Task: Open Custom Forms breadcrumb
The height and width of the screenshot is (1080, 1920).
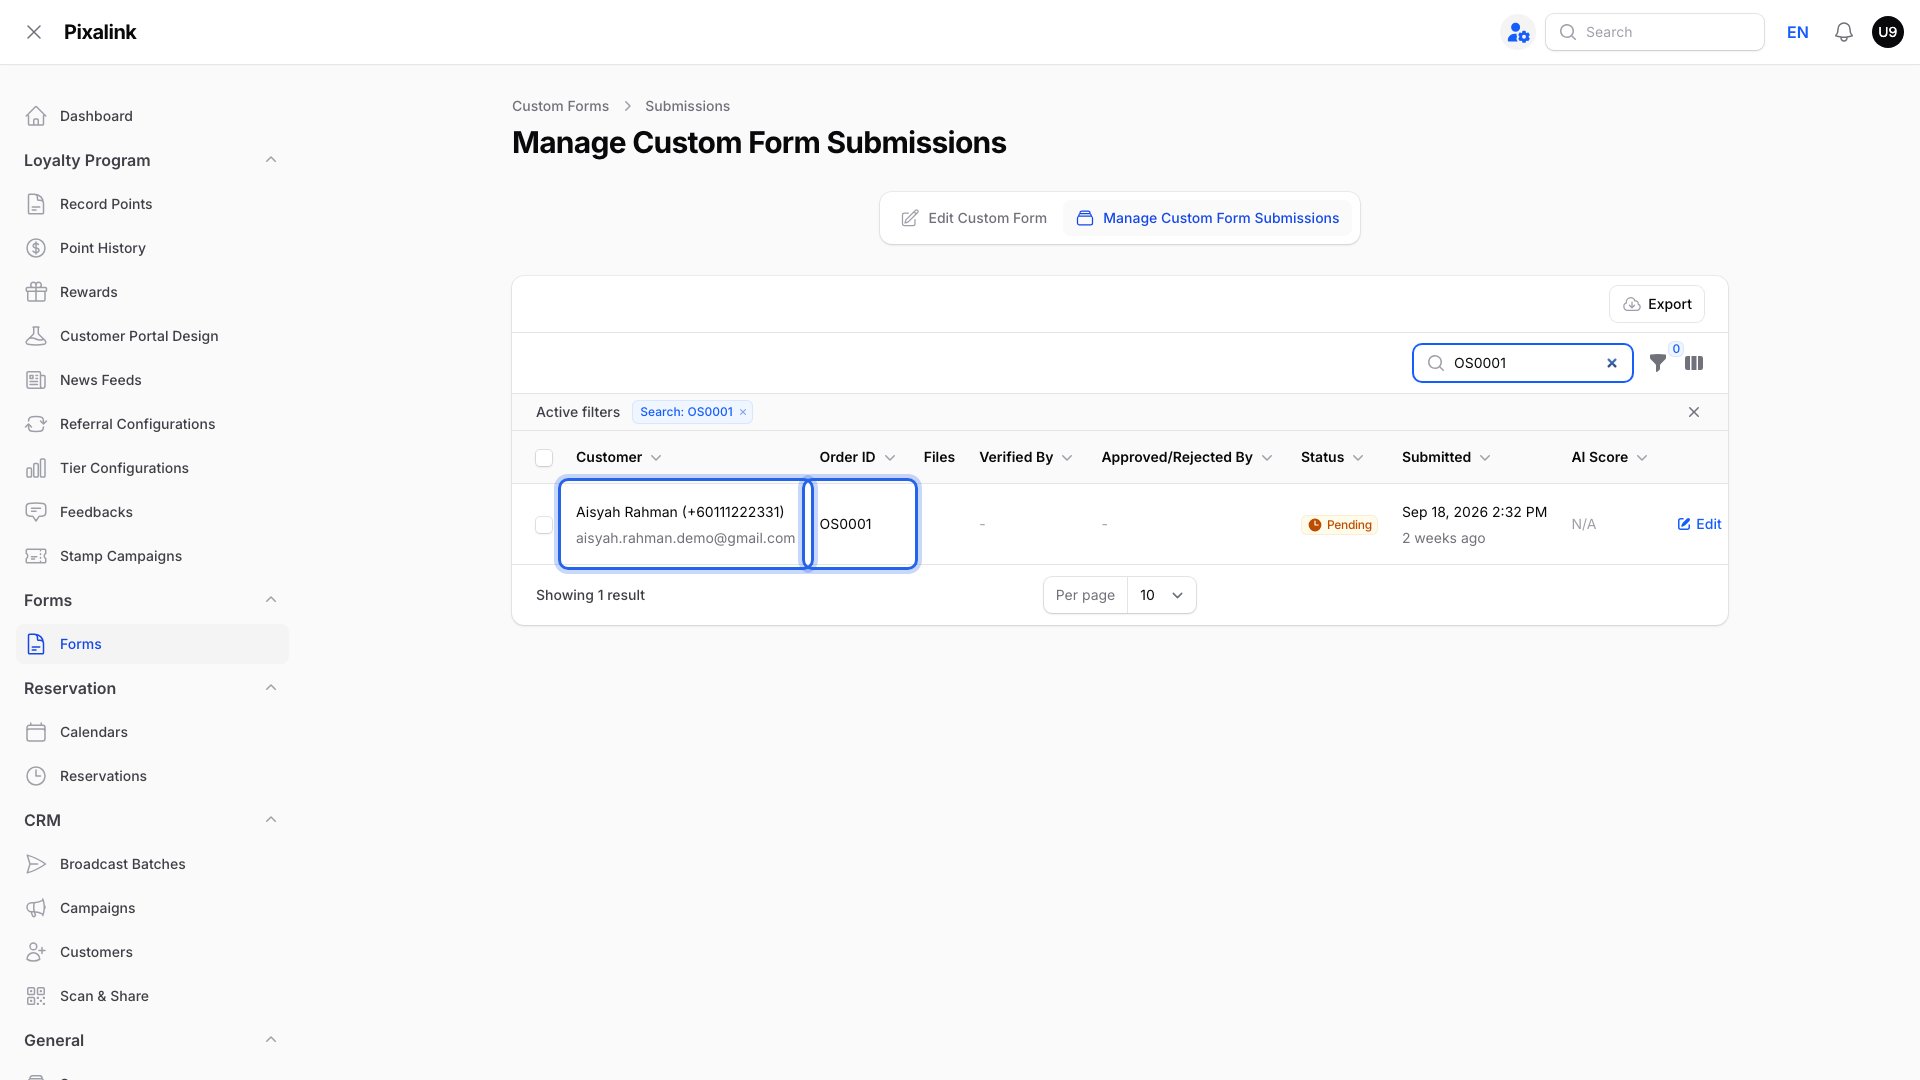Action: pyautogui.click(x=560, y=106)
